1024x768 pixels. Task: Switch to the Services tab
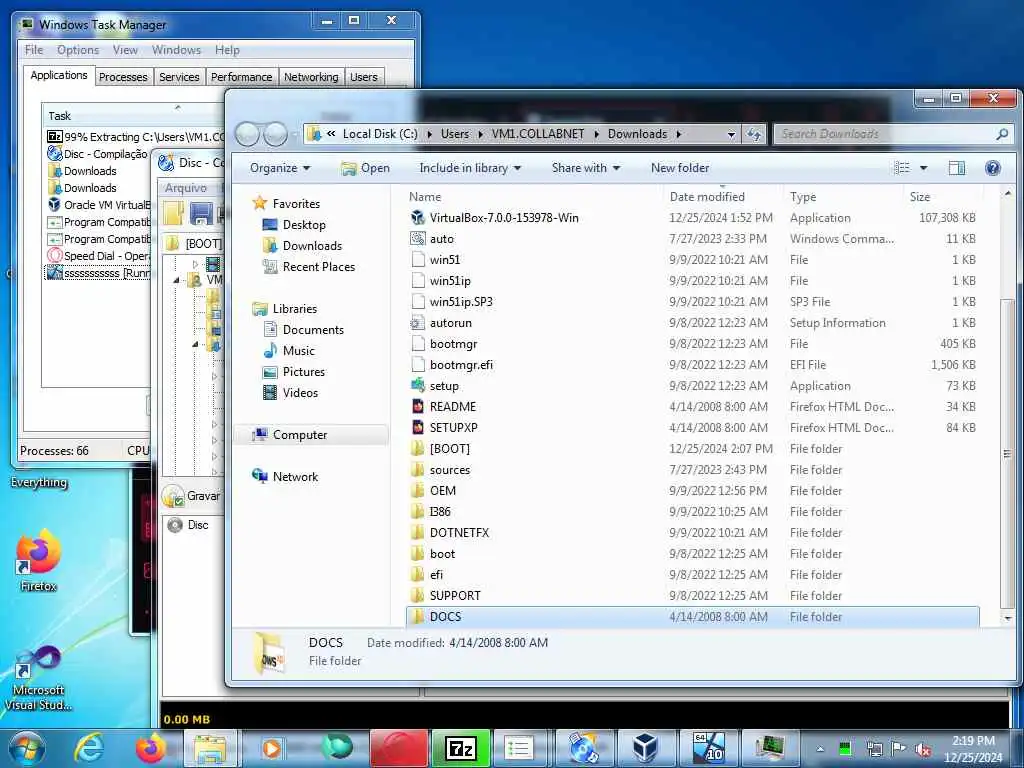coord(179,76)
